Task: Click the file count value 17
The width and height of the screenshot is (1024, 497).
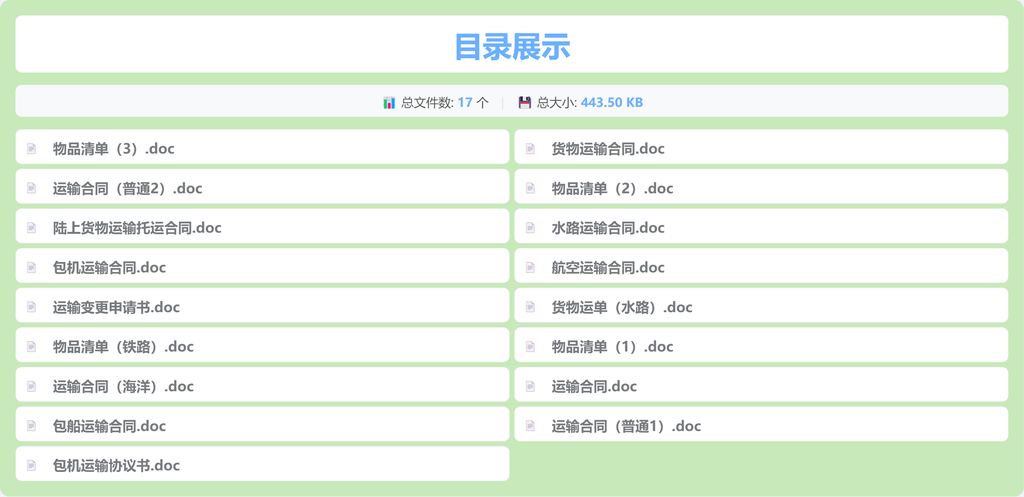Action: click(x=465, y=103)
